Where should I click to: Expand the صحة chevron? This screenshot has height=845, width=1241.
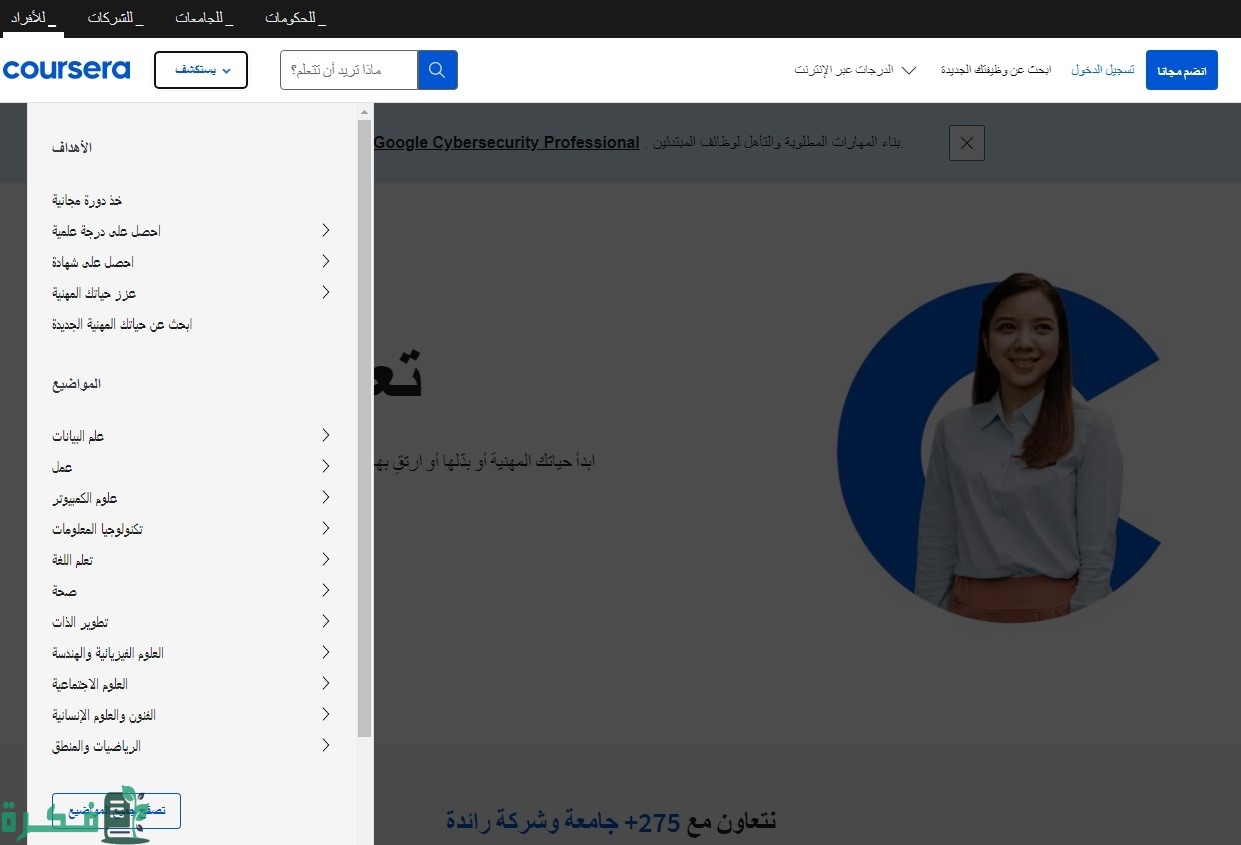click(x=325, y=590)
